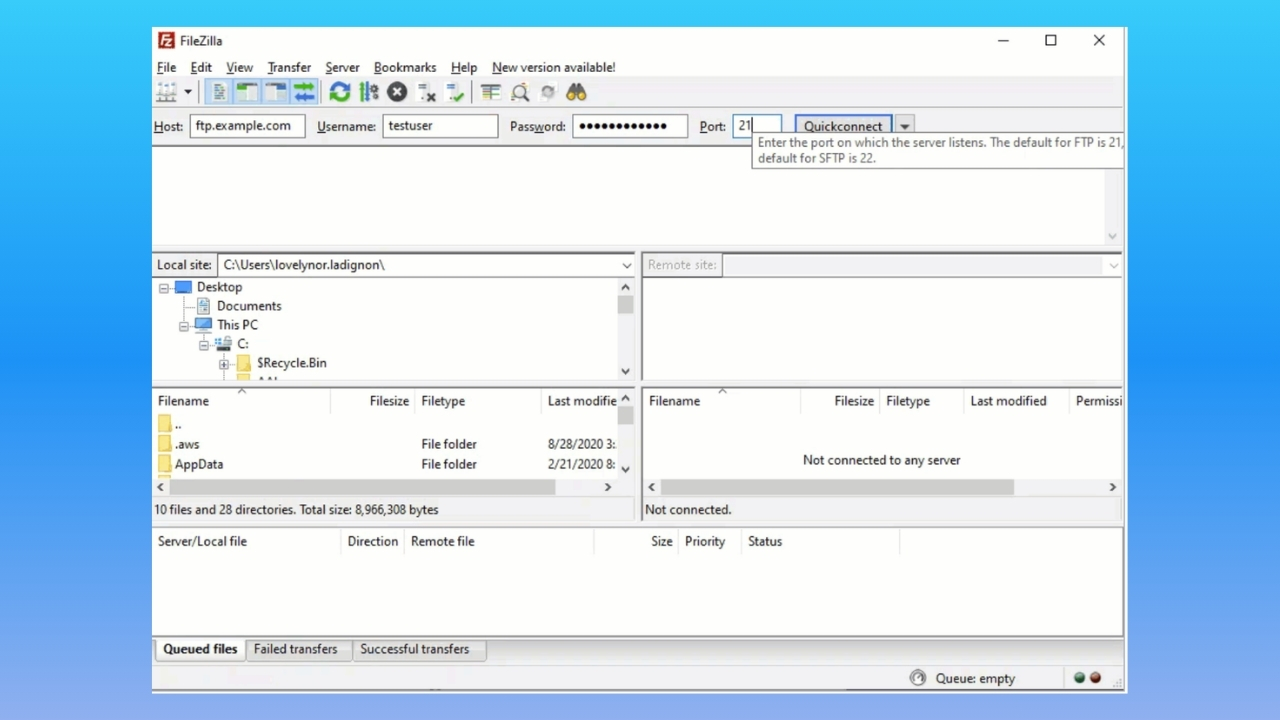
Task: Click the Password input field
Action: (x=630, y=126)
